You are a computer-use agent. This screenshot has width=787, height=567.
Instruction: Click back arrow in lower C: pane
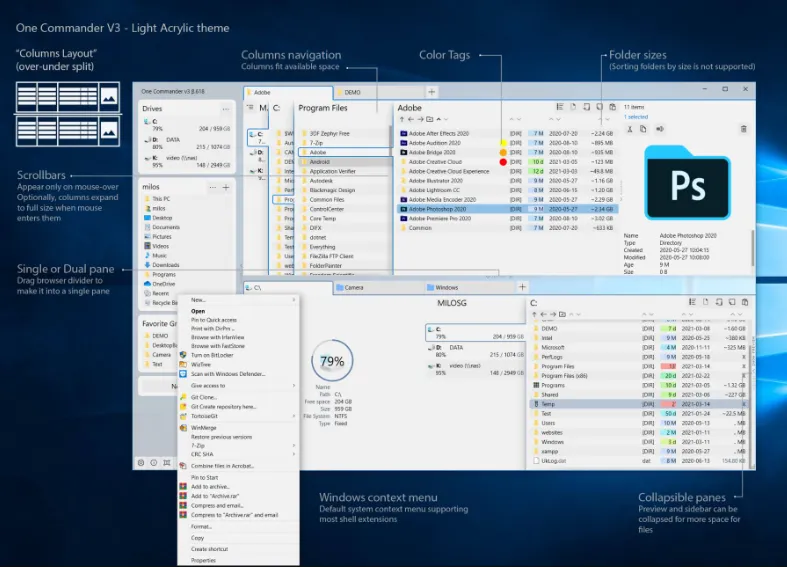[543, 314]
